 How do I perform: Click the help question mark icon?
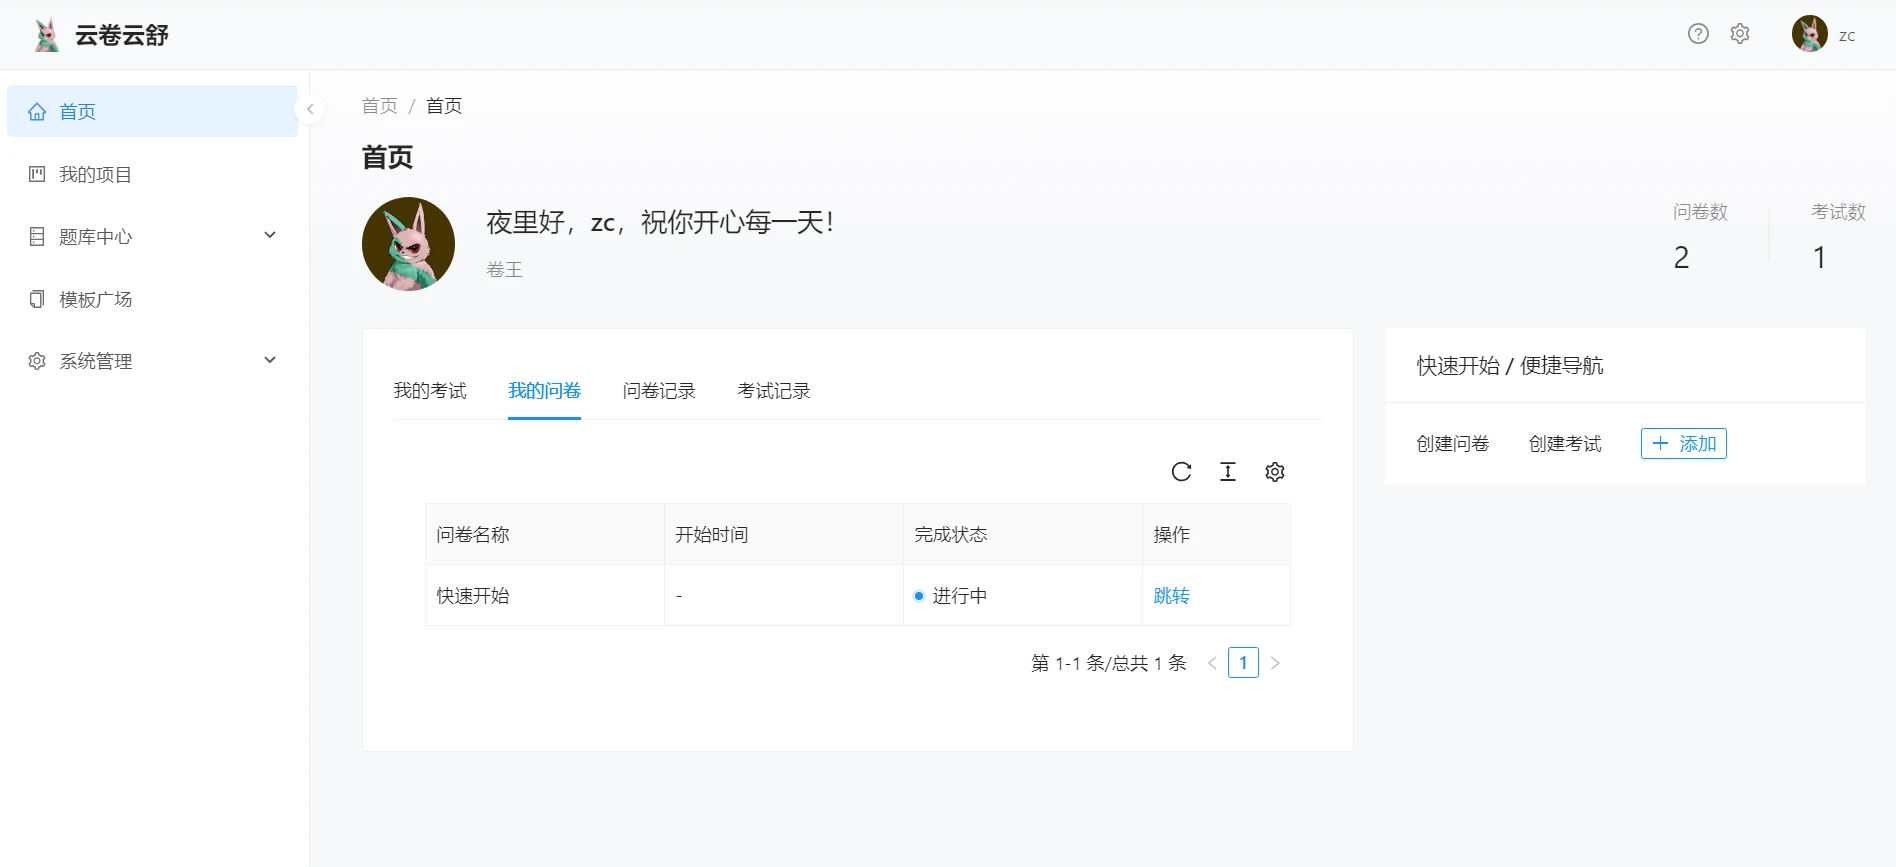tap(1698, 34)
